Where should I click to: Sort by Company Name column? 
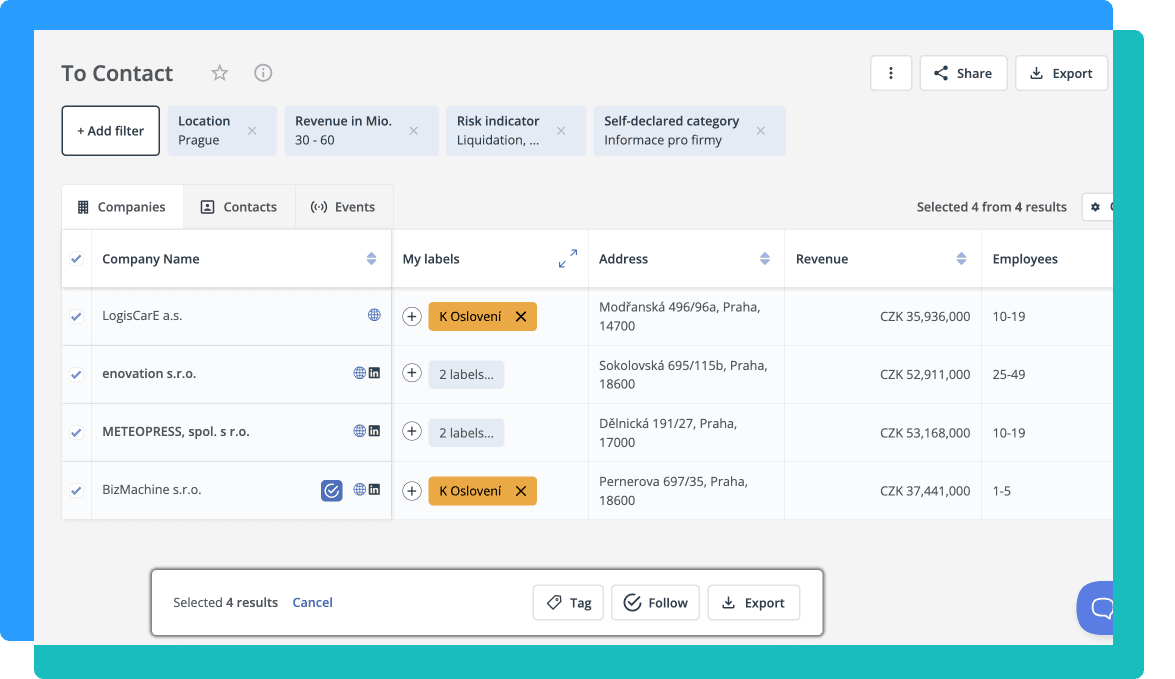[x=371, y=259]
